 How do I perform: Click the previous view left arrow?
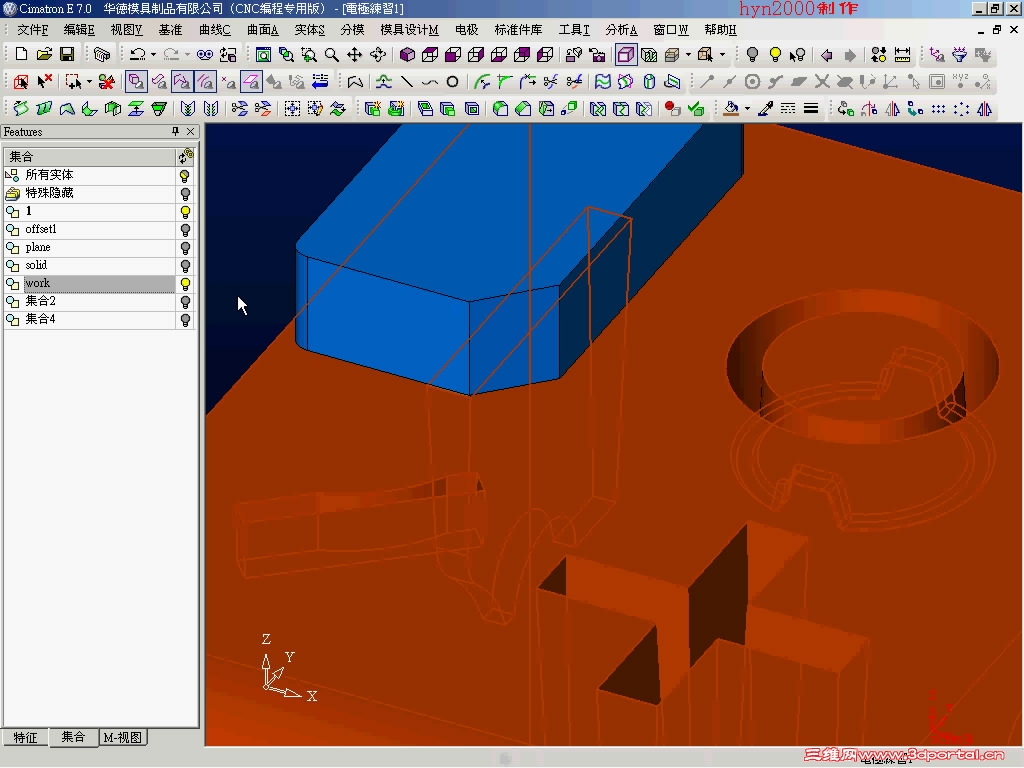point(827,55)
